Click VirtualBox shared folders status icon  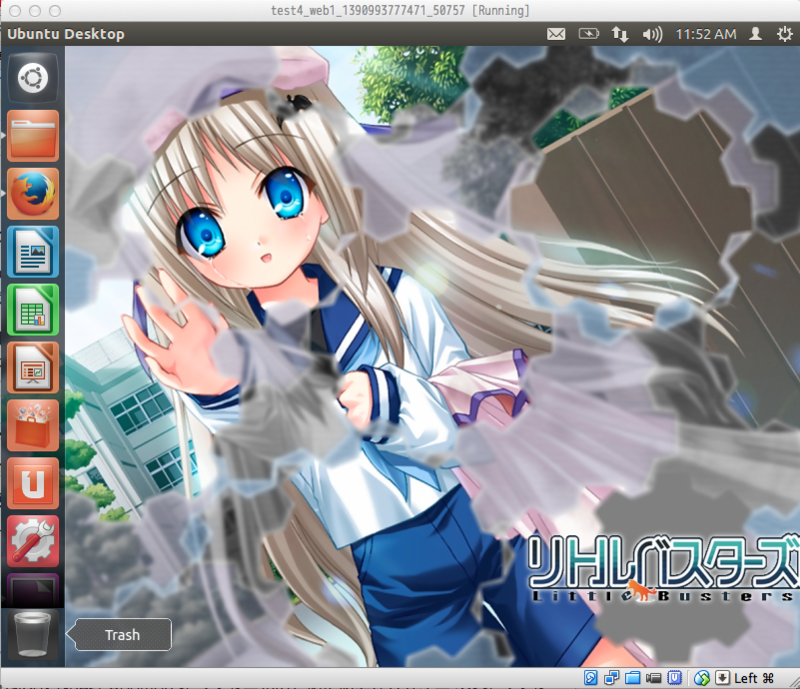pos(633,678)
